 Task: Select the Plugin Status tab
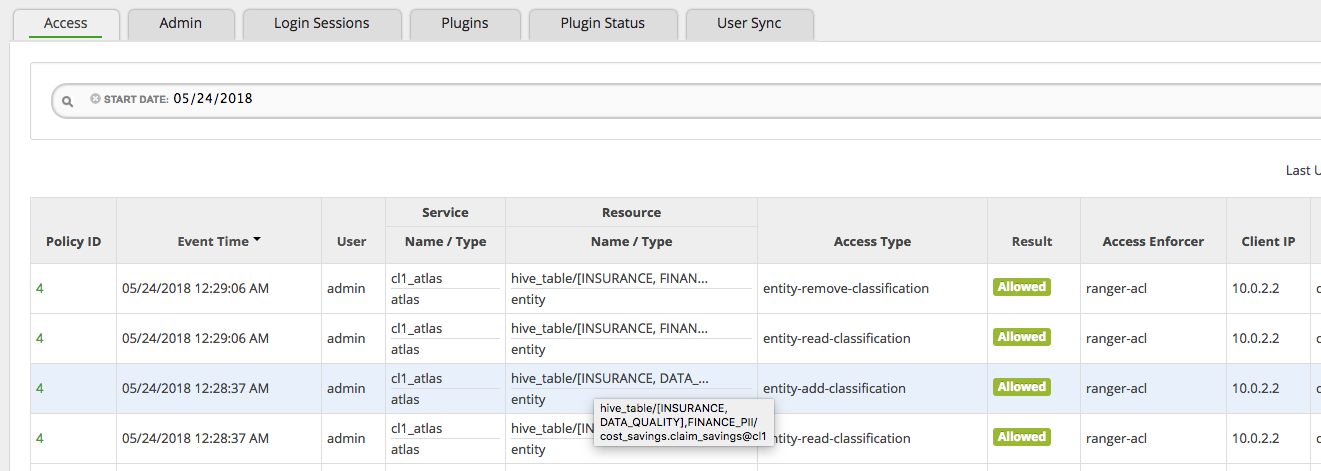pos(602,23)
